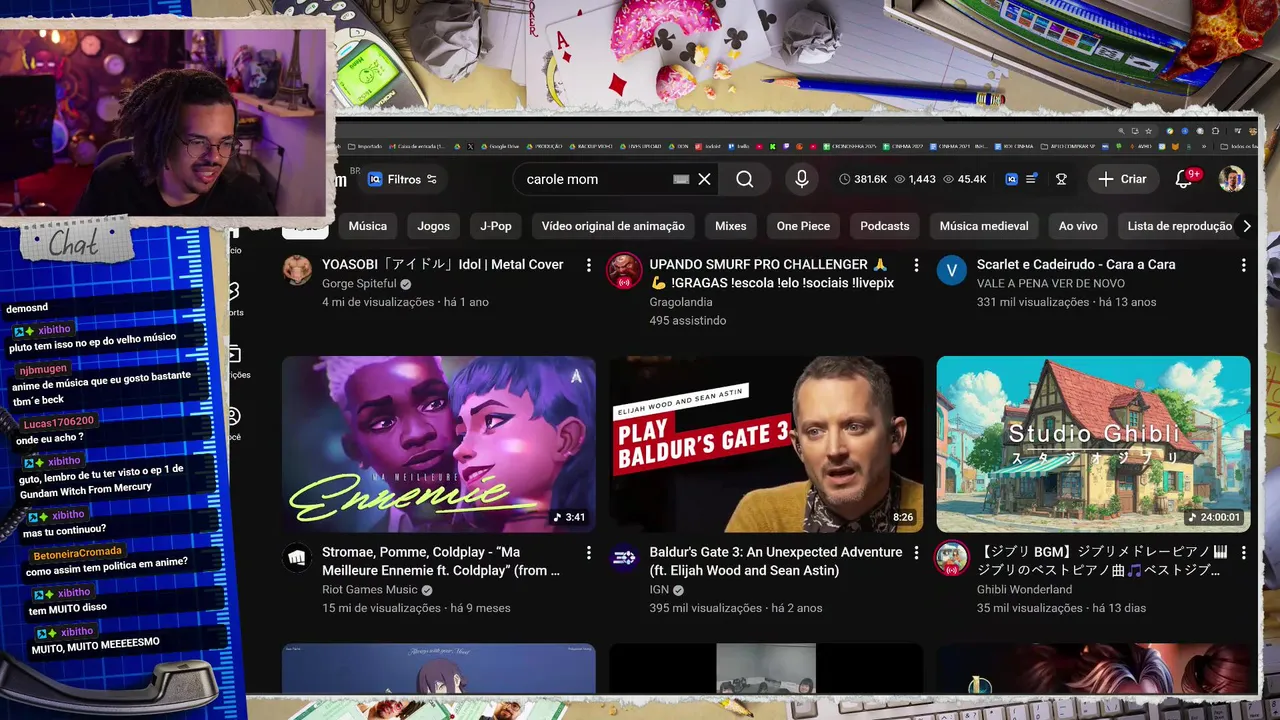1280x720 pixels.
Task: Click the 45.4K stat in header
Action: coord(965,179)
